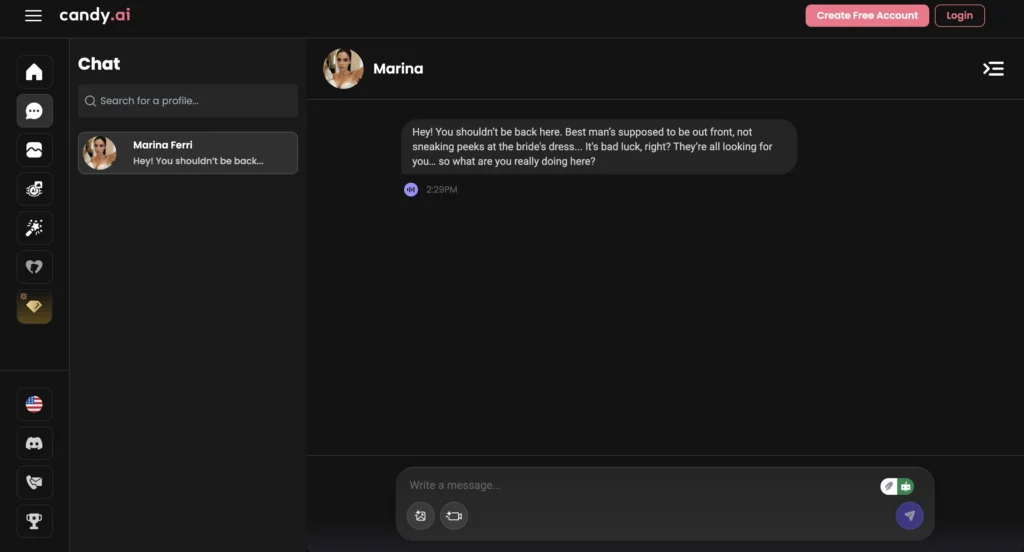Toggle the feather mode switch in message box
The width and height of the screenshot is (1024, 552).
[889, 486]
